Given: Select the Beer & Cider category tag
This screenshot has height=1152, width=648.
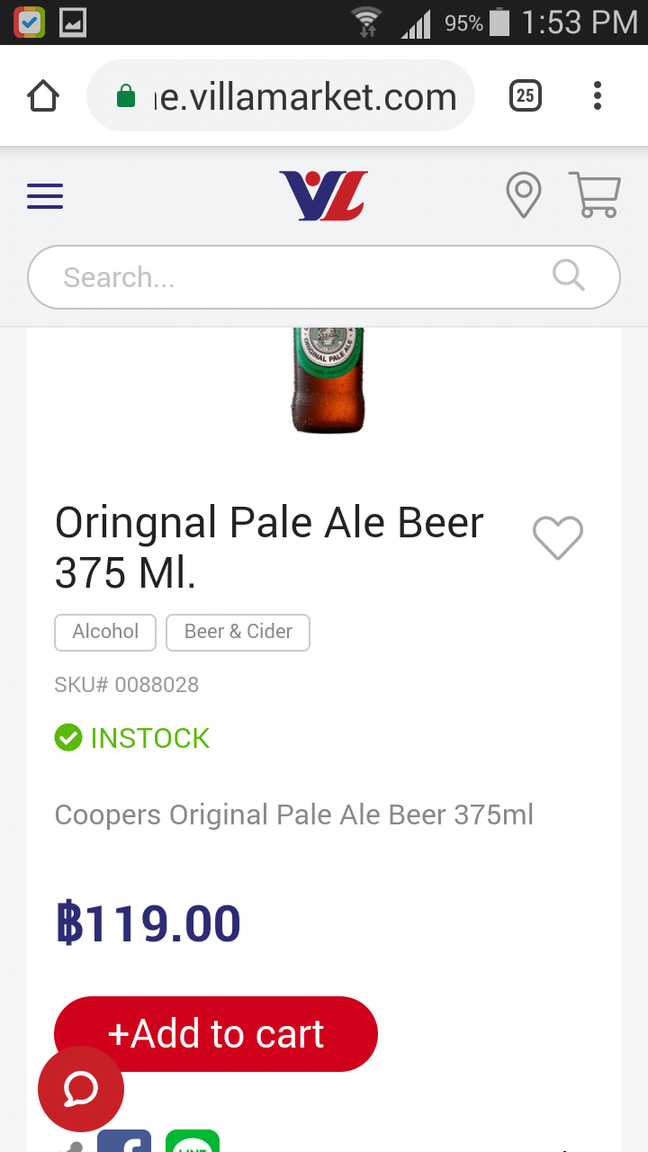Looking at the screenshot, I should (x=237, y=632).
